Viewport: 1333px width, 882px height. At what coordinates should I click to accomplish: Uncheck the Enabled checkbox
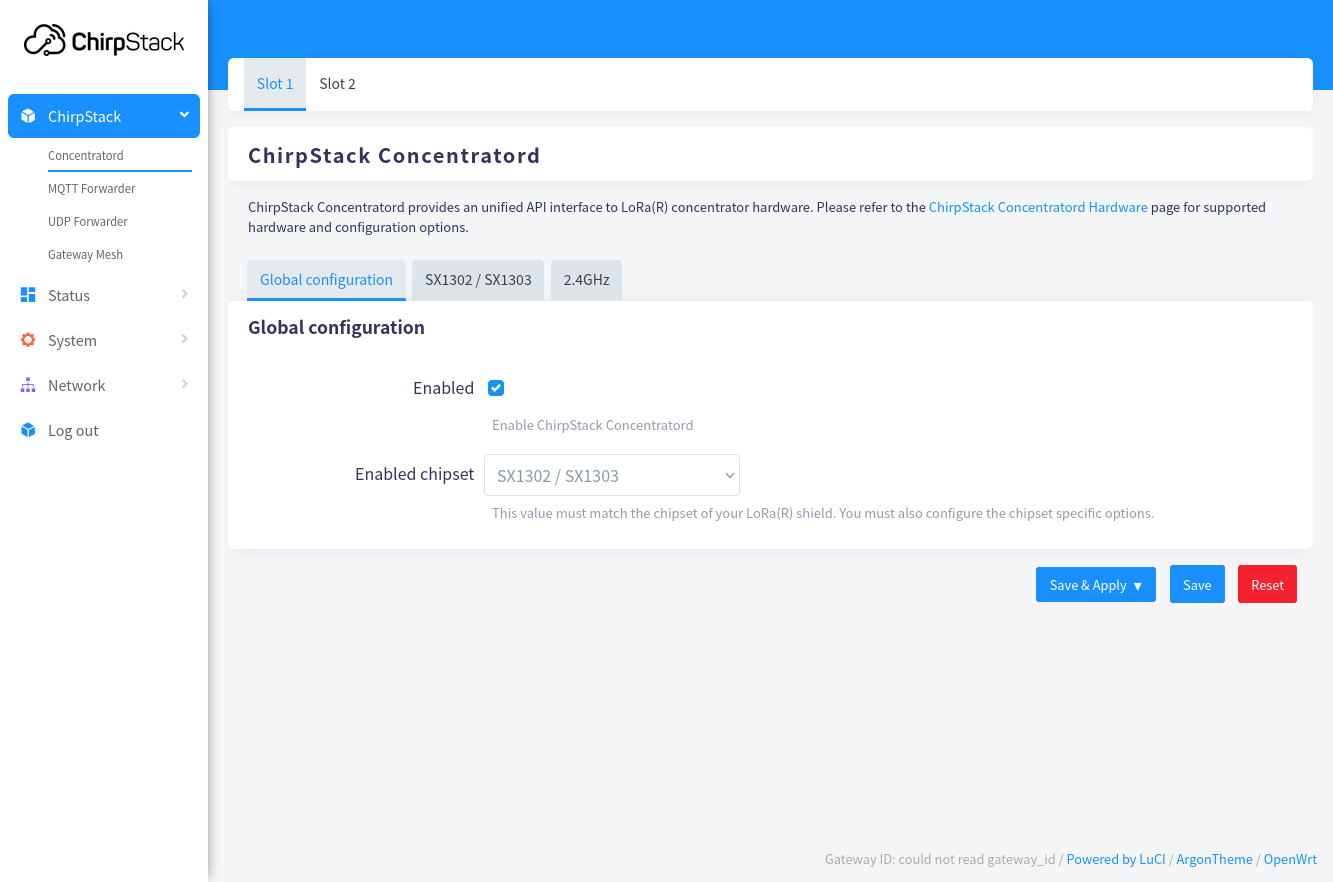tap(496, 388)
